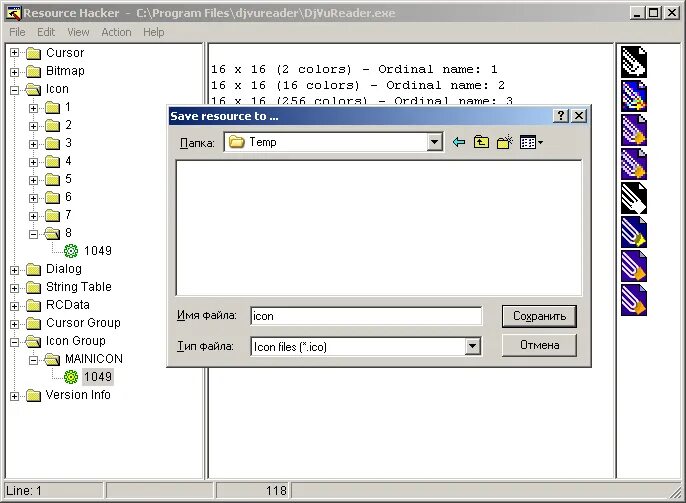
Task: Select 1049 under Icon Group MAINICON
Action: [x=98, y=377]
